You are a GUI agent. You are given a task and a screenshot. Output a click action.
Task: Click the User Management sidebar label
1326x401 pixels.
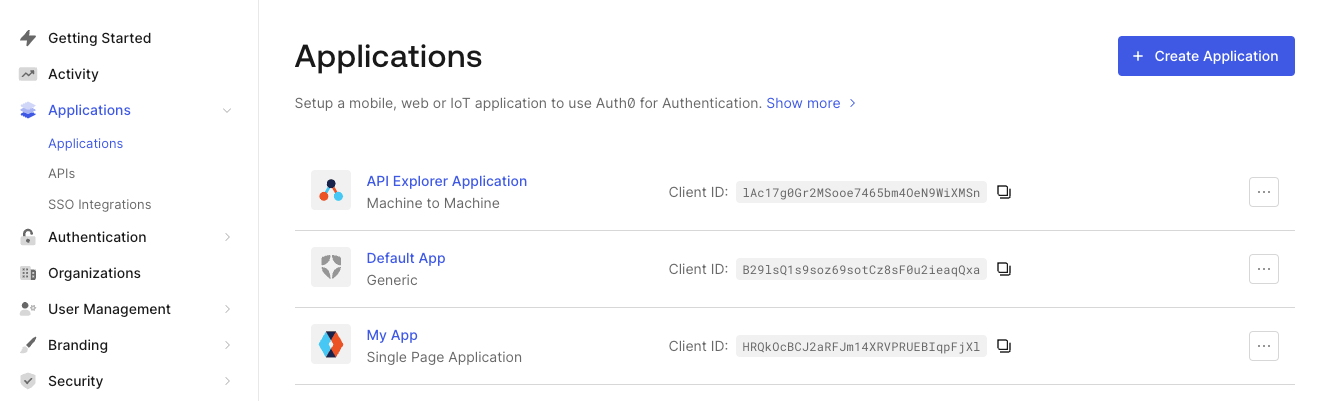[109, 309]
